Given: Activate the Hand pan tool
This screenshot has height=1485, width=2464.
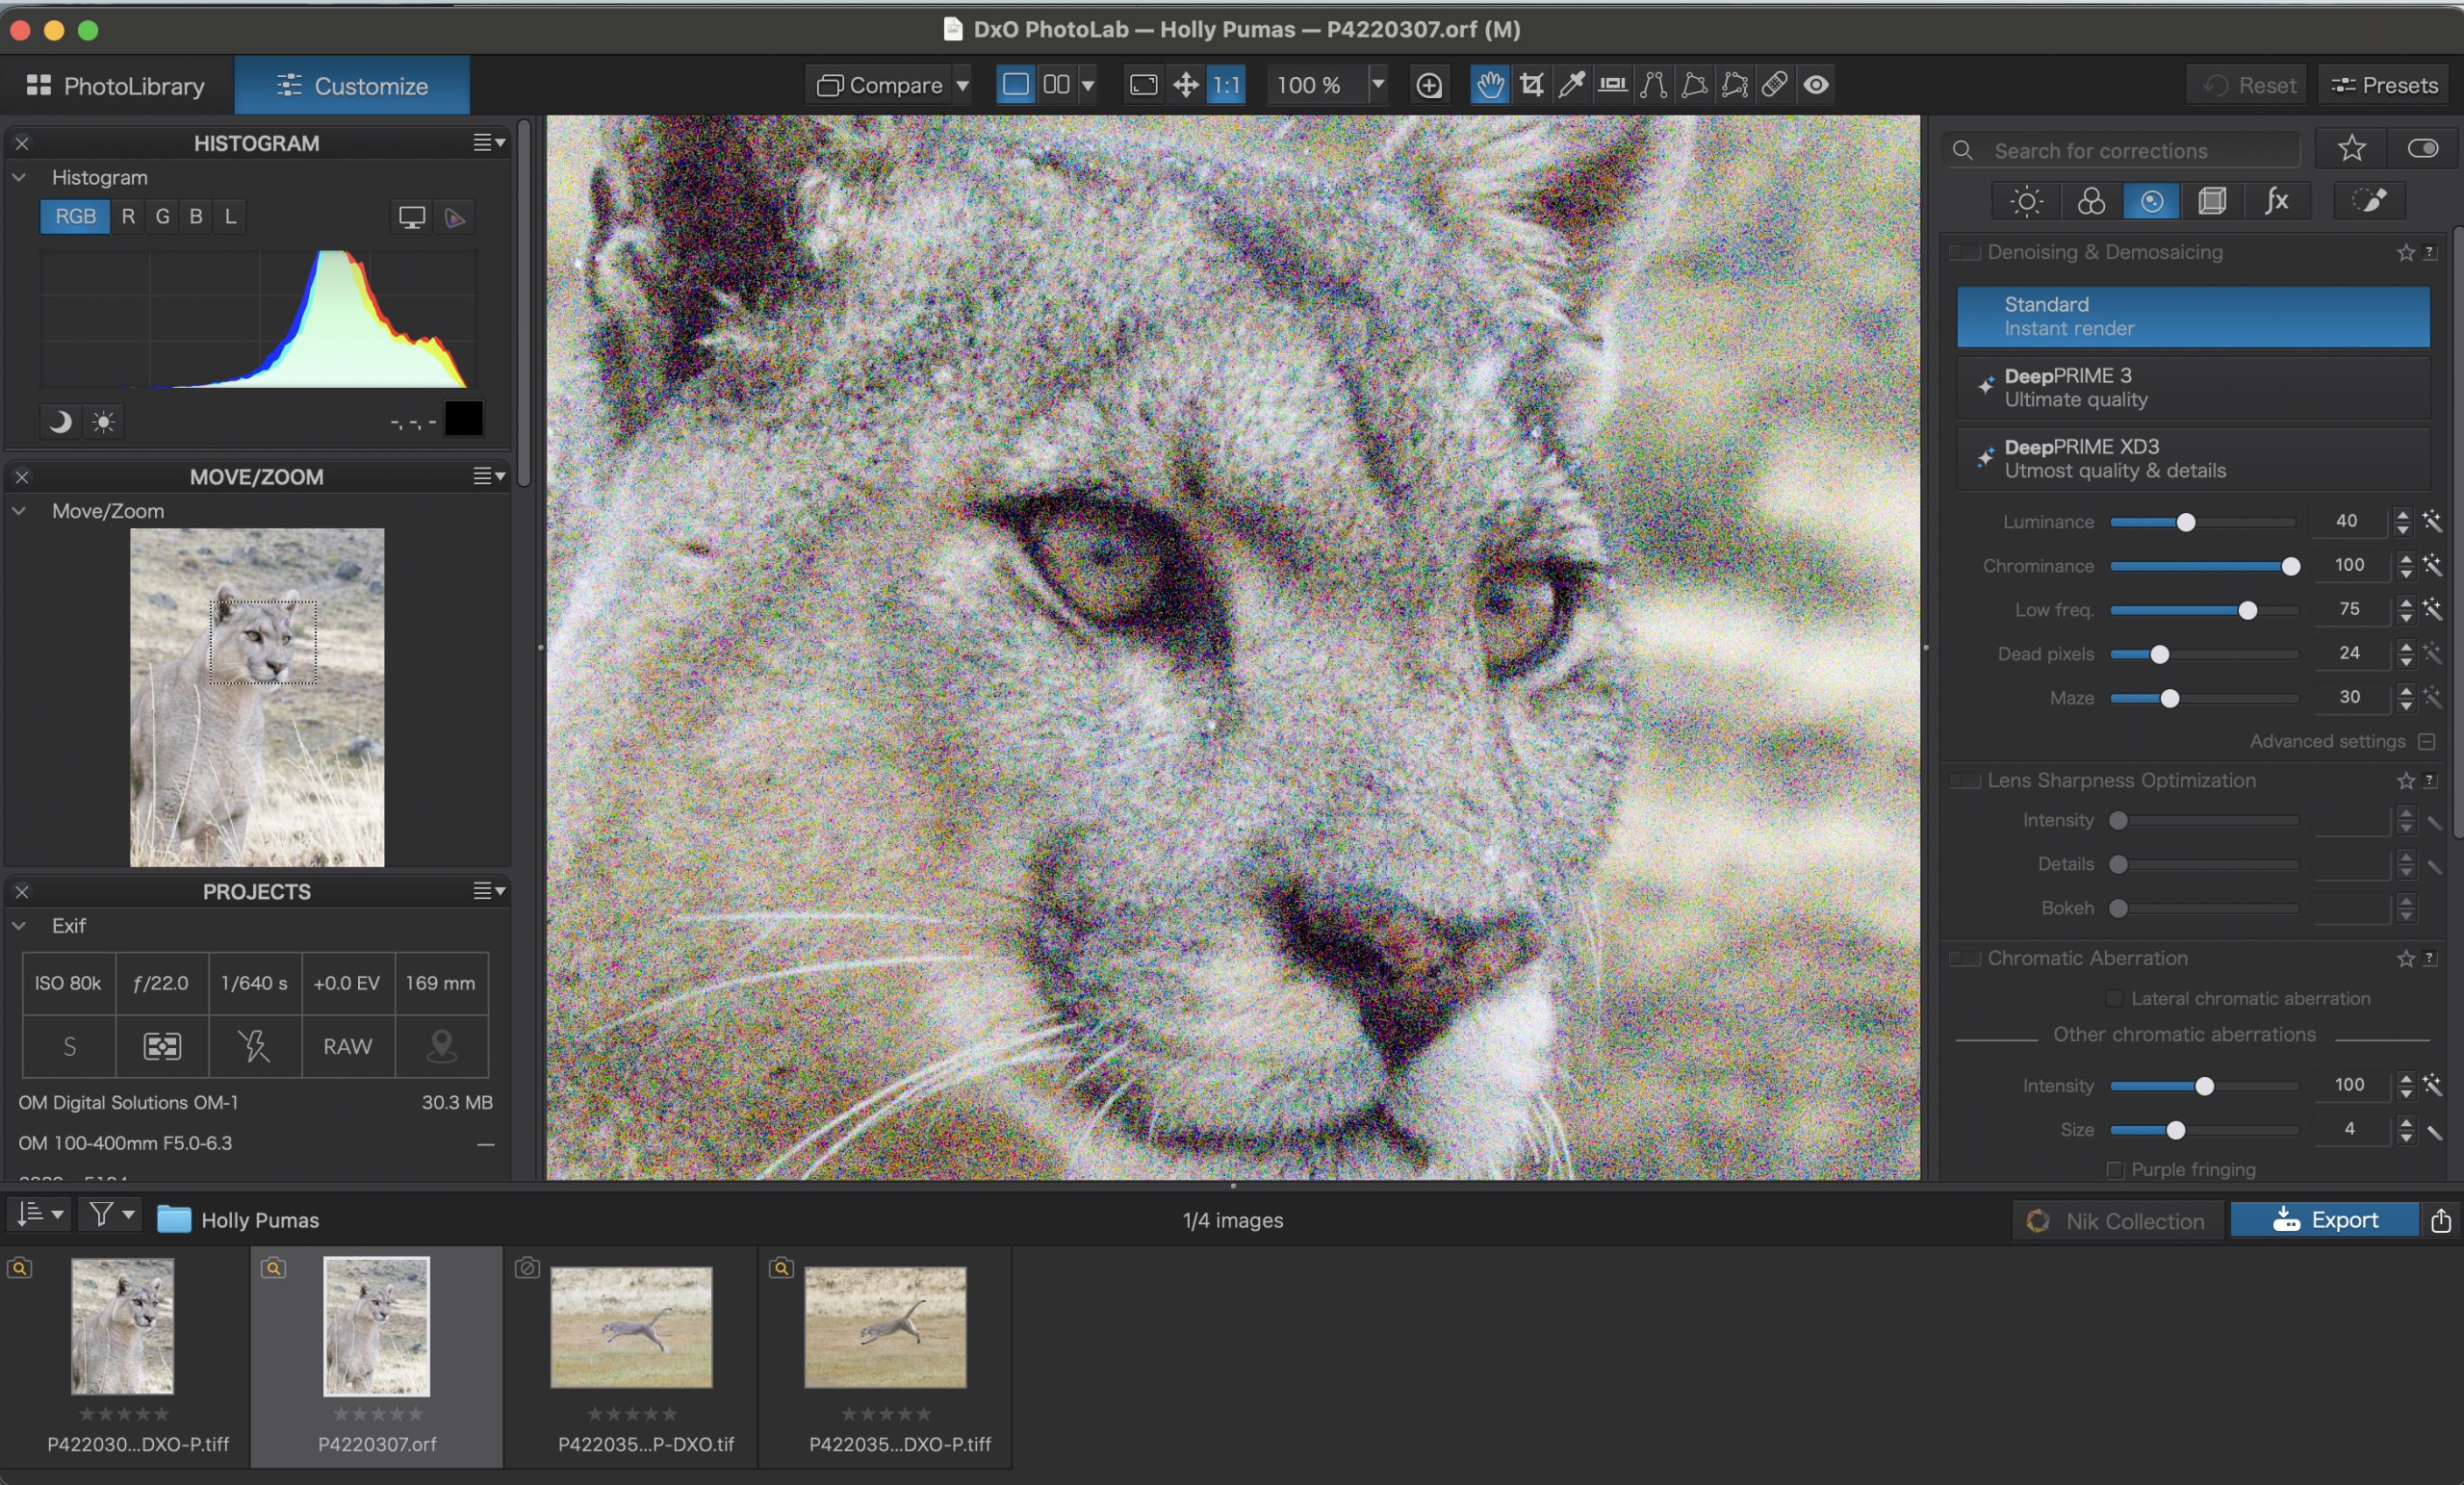Looking at the screenshot, I should 1490,85.
